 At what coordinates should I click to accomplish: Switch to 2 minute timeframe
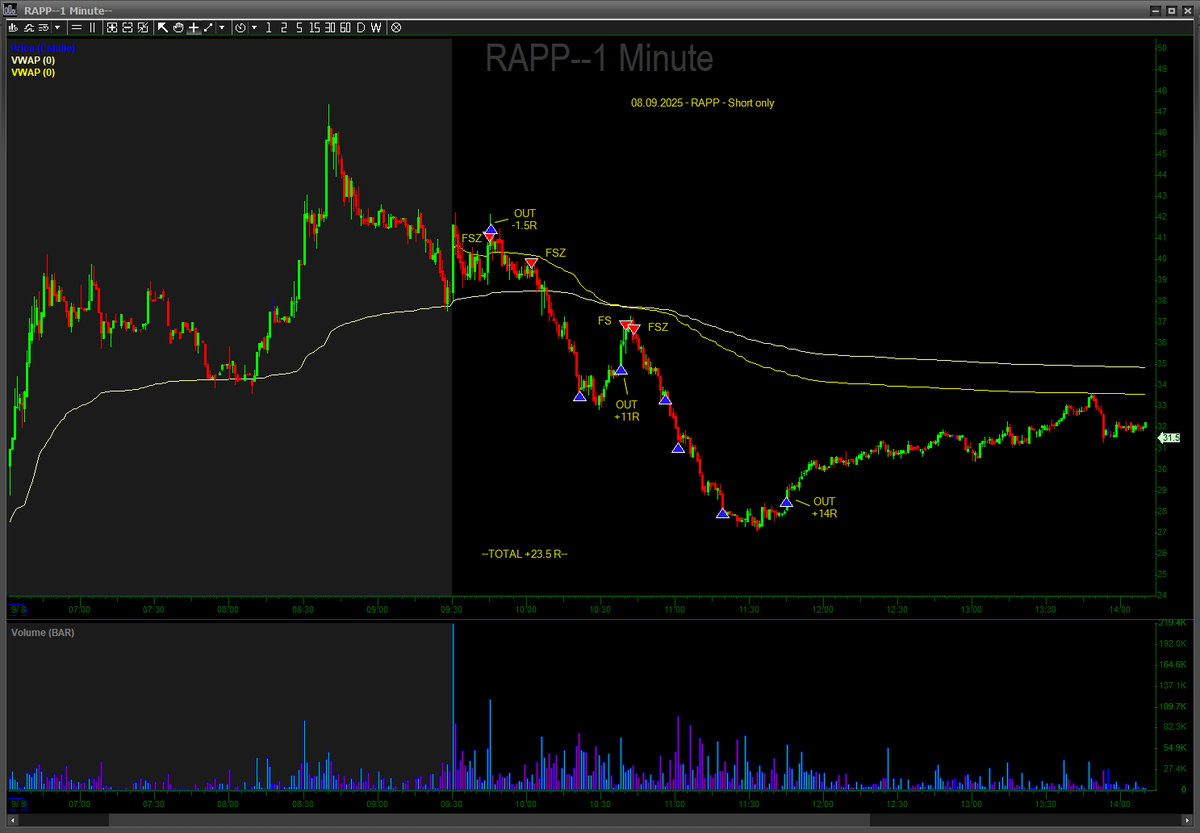click(x=284, y=28)
